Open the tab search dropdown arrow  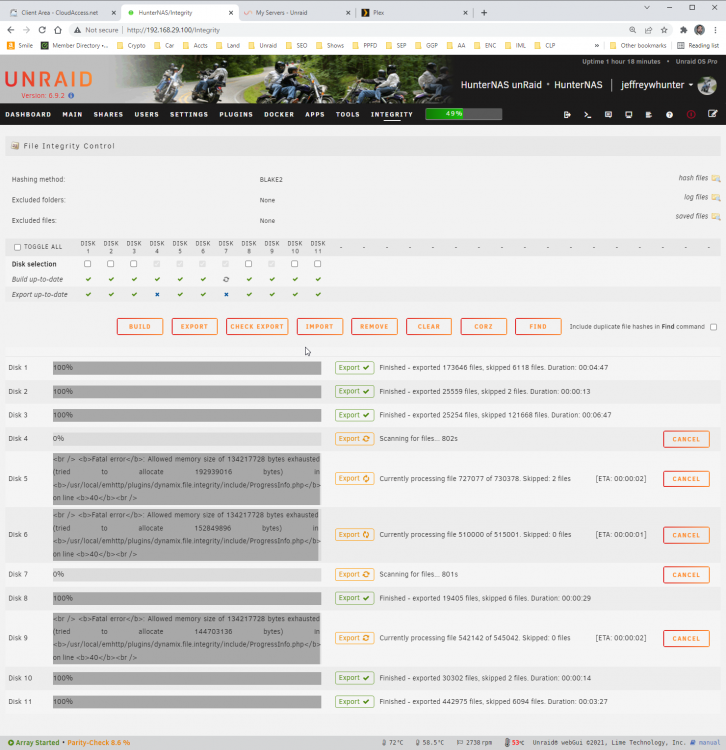tap(647, 8)
